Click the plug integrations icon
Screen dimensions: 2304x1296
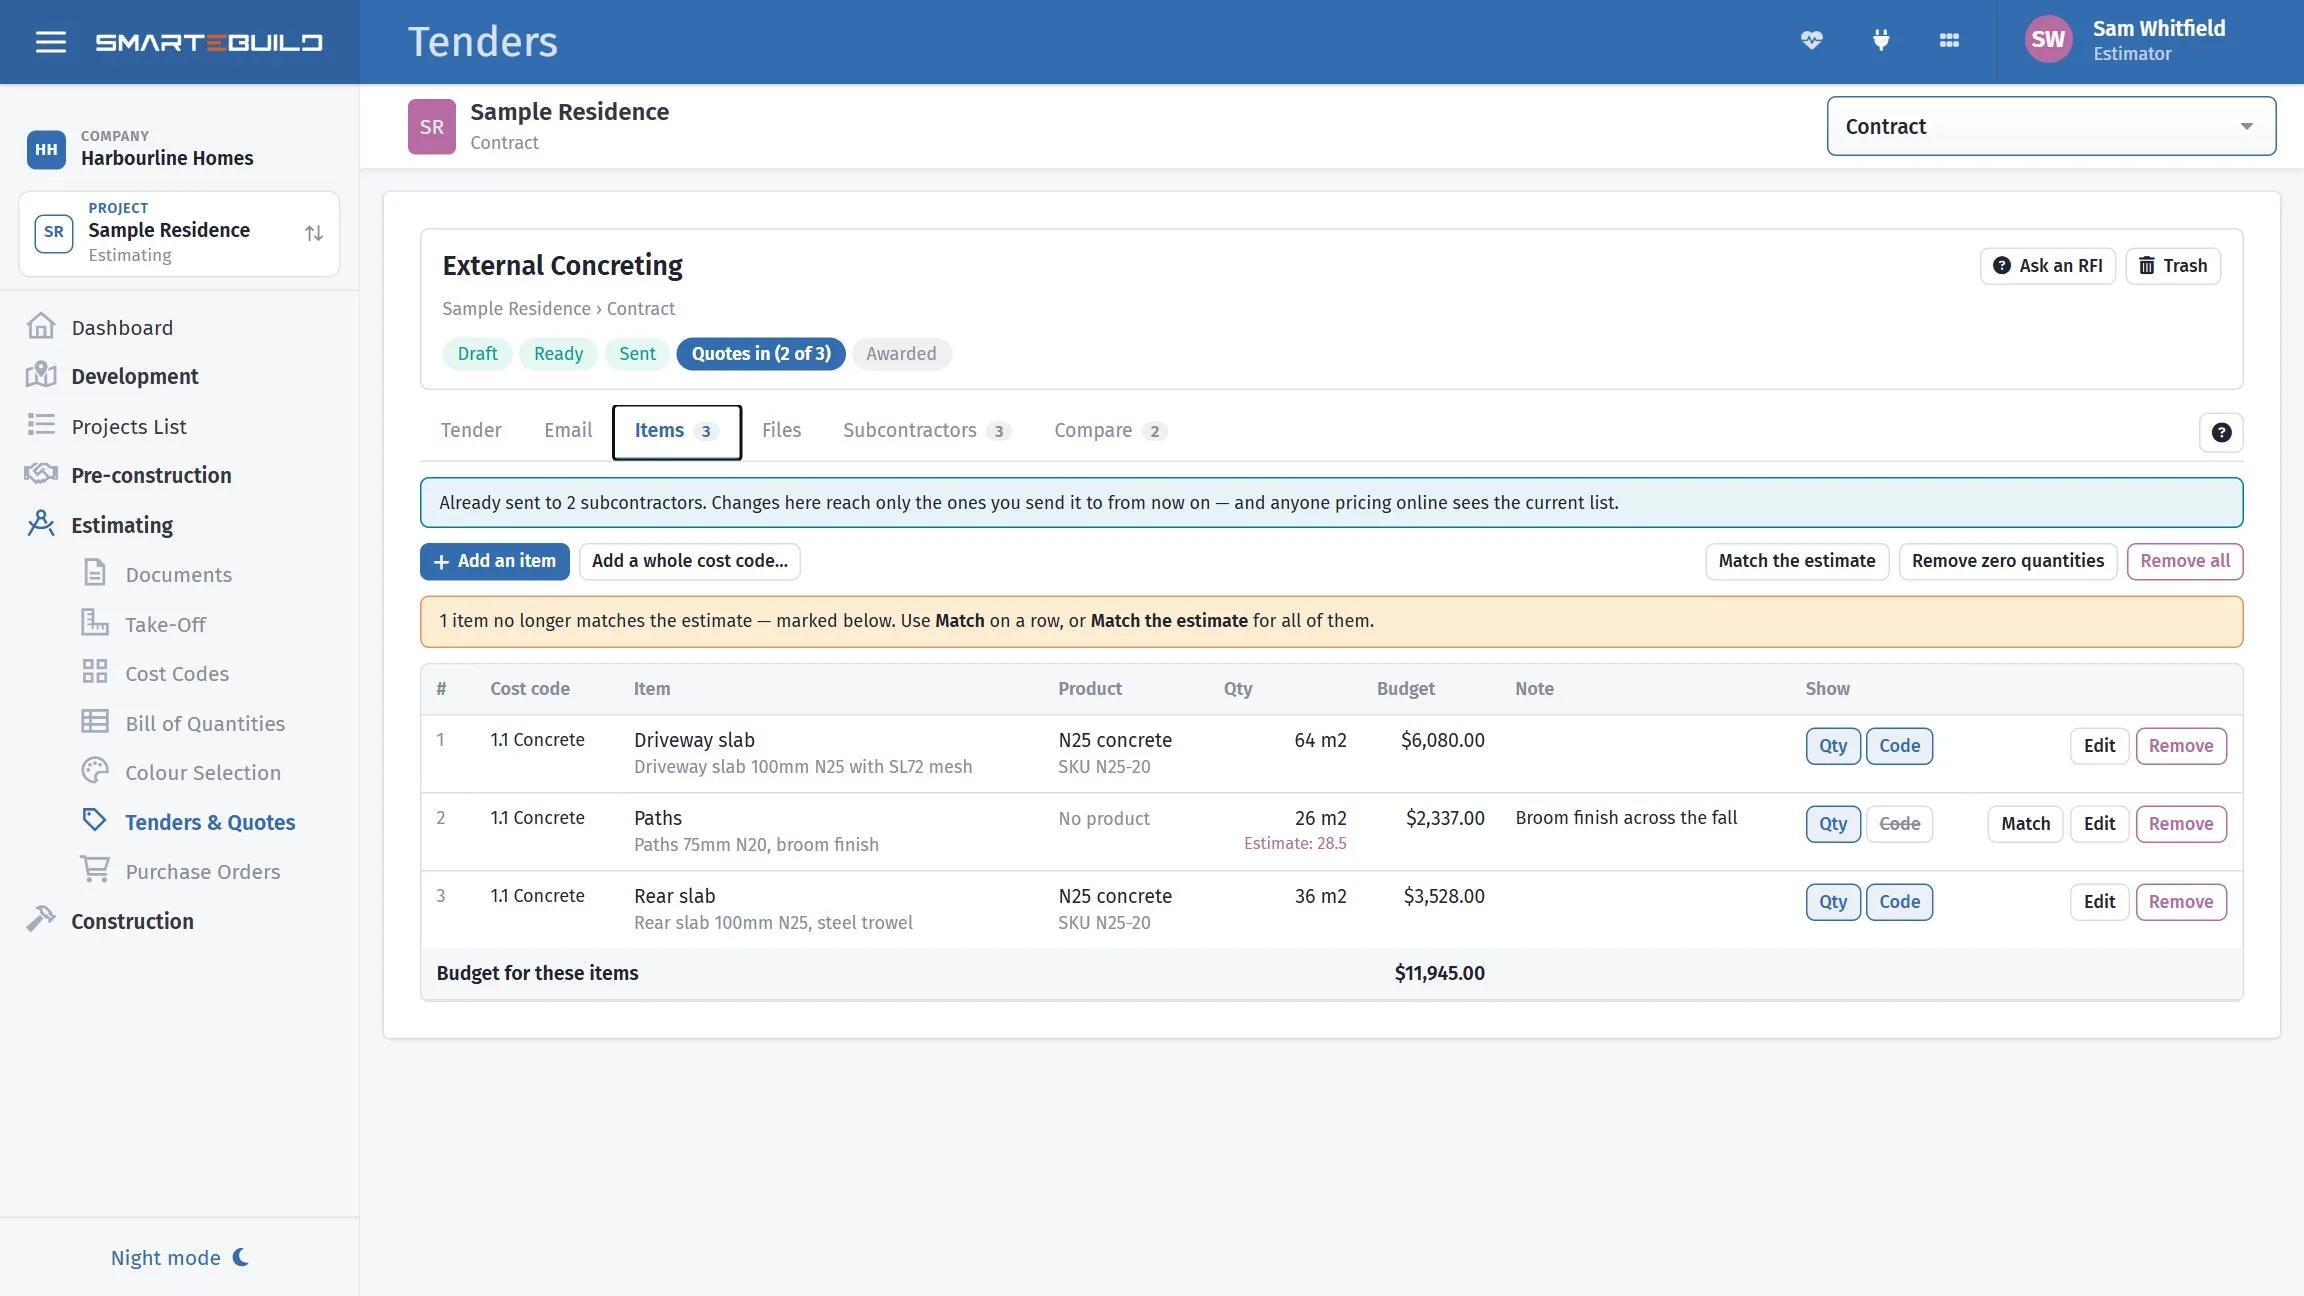(x=1881, y=41)
